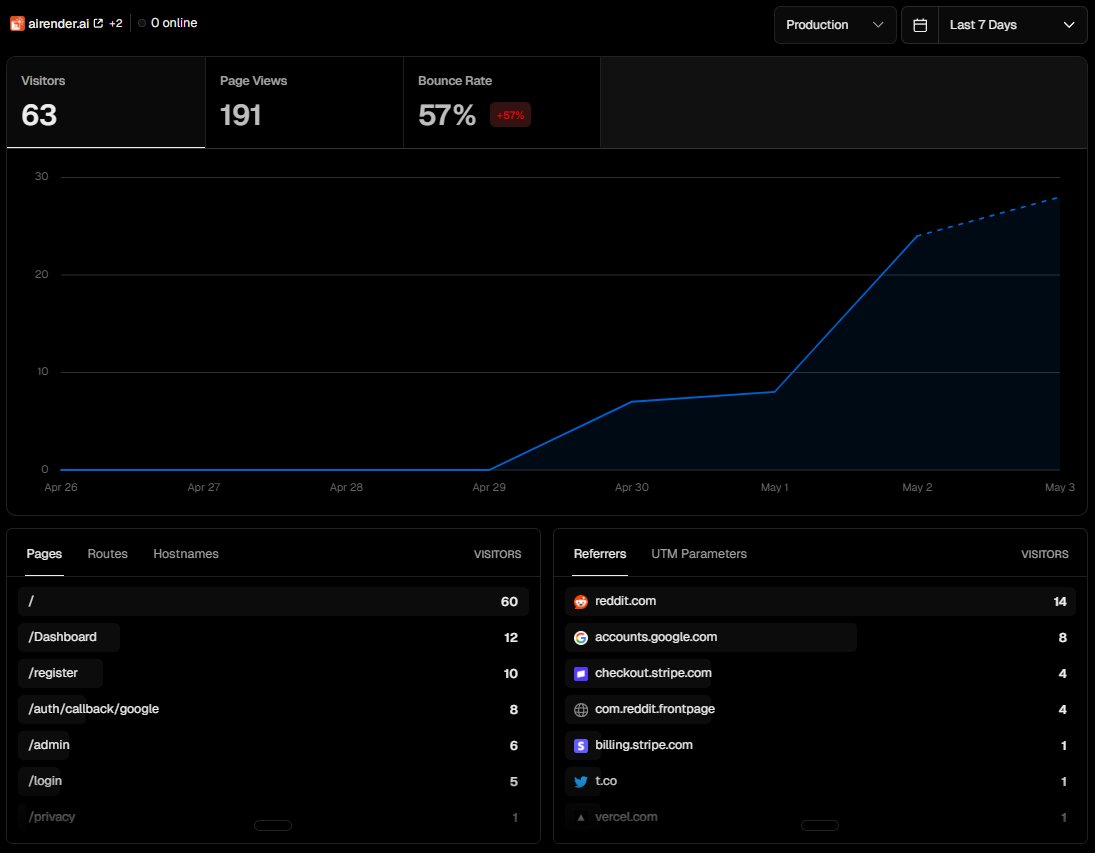Viewport: 1095px width, 853px height.
Task: Click the 0 online status indicator
Action: (x=168, y=23)
